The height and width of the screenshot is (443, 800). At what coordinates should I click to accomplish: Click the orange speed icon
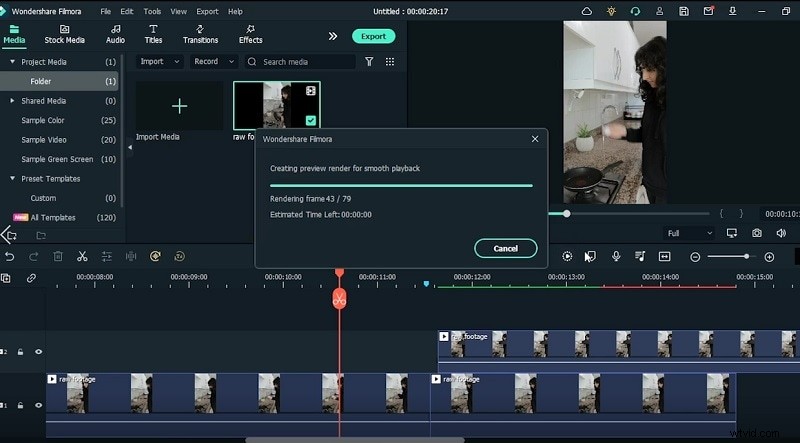[155, 257]
